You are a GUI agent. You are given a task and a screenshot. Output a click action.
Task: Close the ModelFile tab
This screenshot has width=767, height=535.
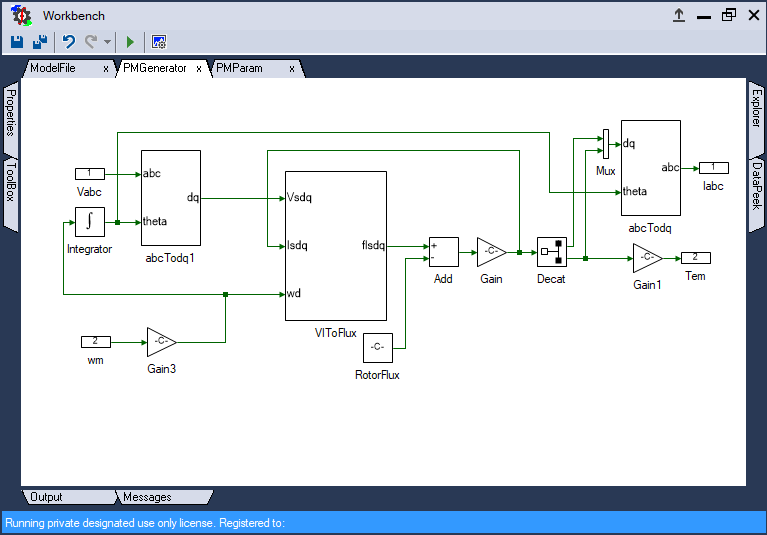pyautogui.click(x=106, y=69)
